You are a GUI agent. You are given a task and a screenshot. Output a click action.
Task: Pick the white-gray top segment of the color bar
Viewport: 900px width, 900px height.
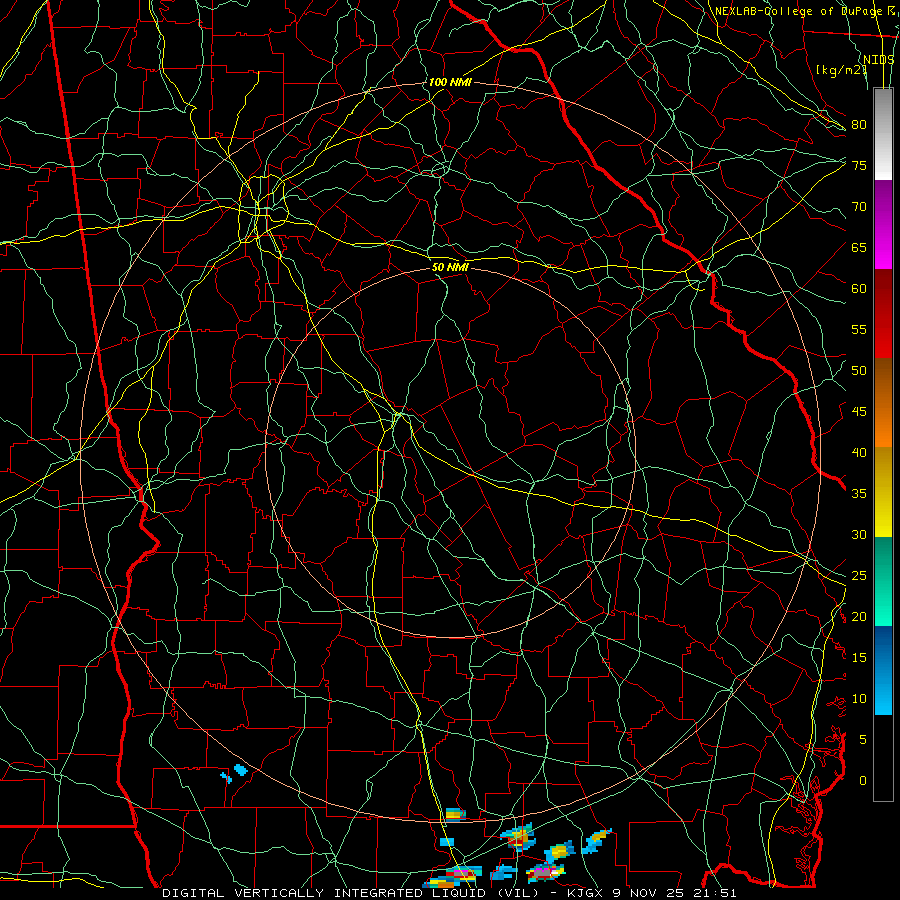coord(883,135)
